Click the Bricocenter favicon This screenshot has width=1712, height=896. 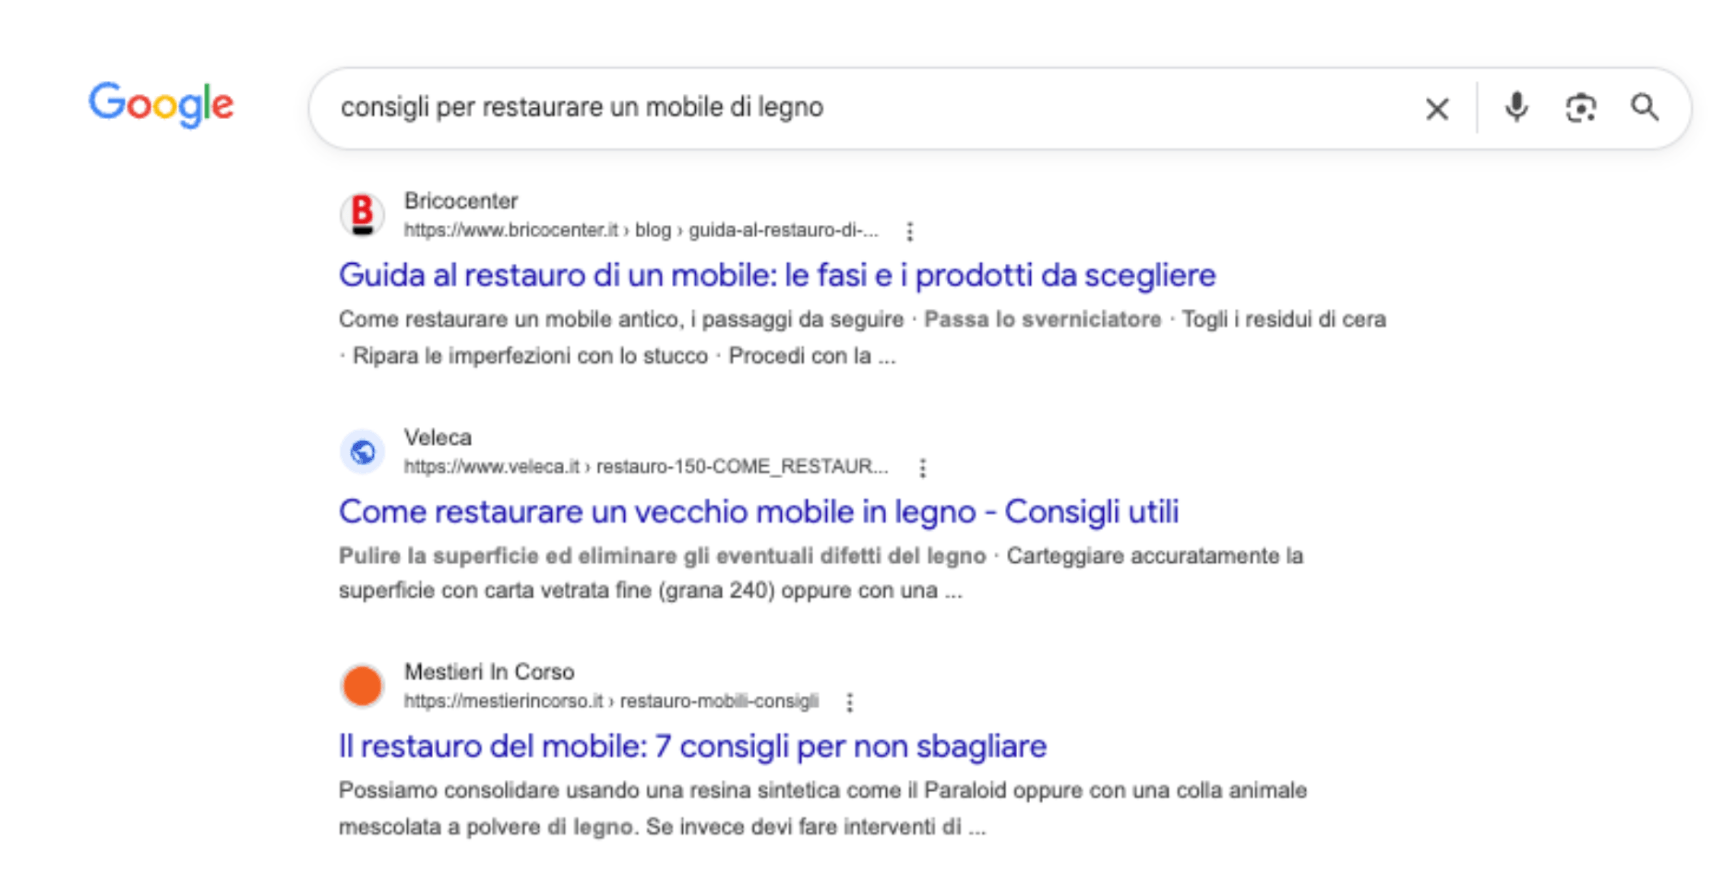[362, 215]
